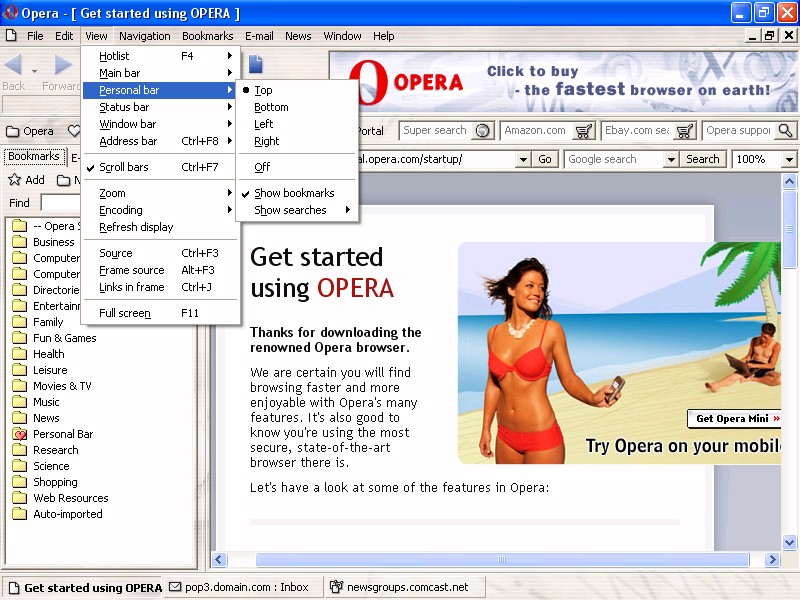Expand the Encoding submenu
Screen dimensions: 800x600
(x=160, y=210)
